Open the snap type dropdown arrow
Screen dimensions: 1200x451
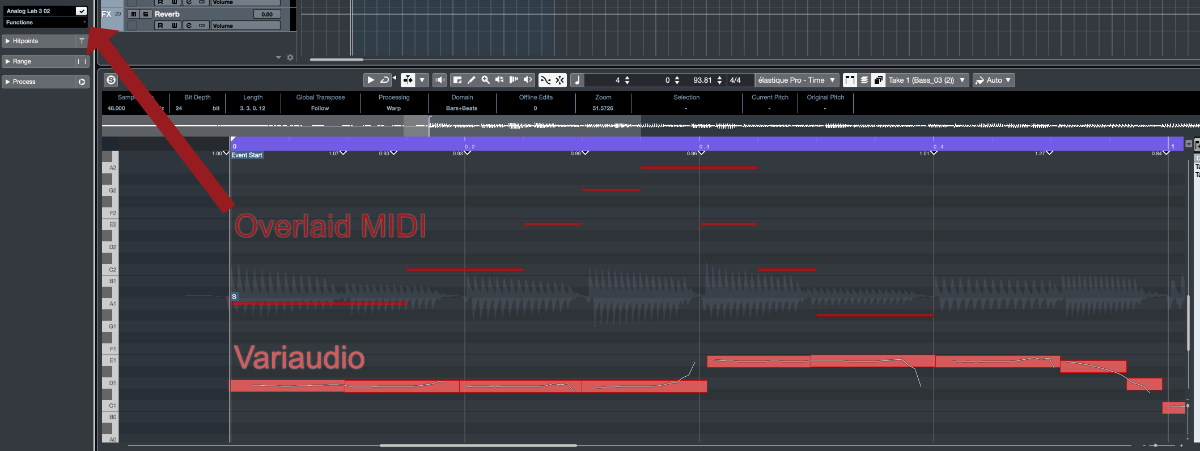pos(422,80)
